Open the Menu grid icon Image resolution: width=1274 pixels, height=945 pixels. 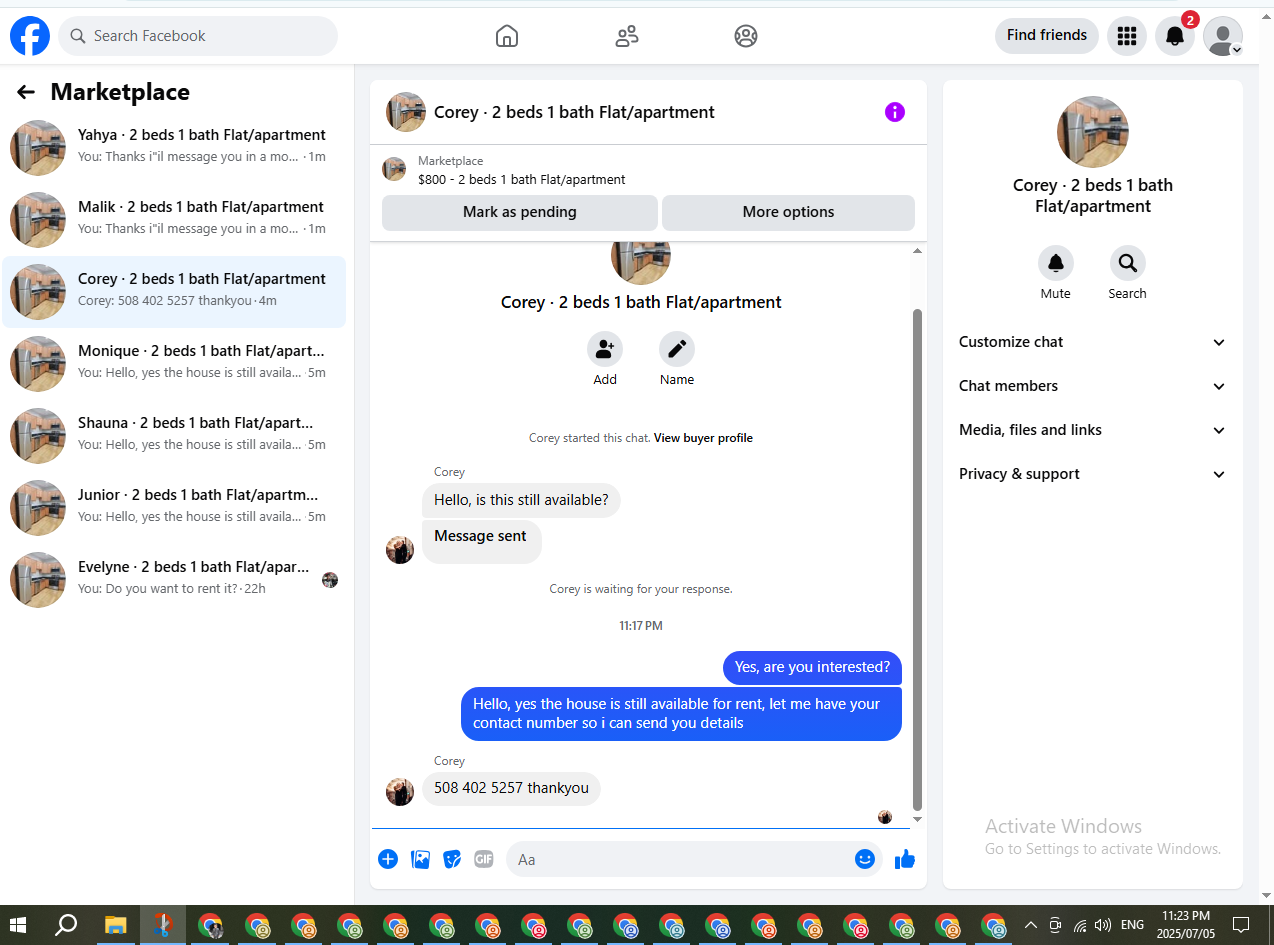click(x=1127, y=36)
